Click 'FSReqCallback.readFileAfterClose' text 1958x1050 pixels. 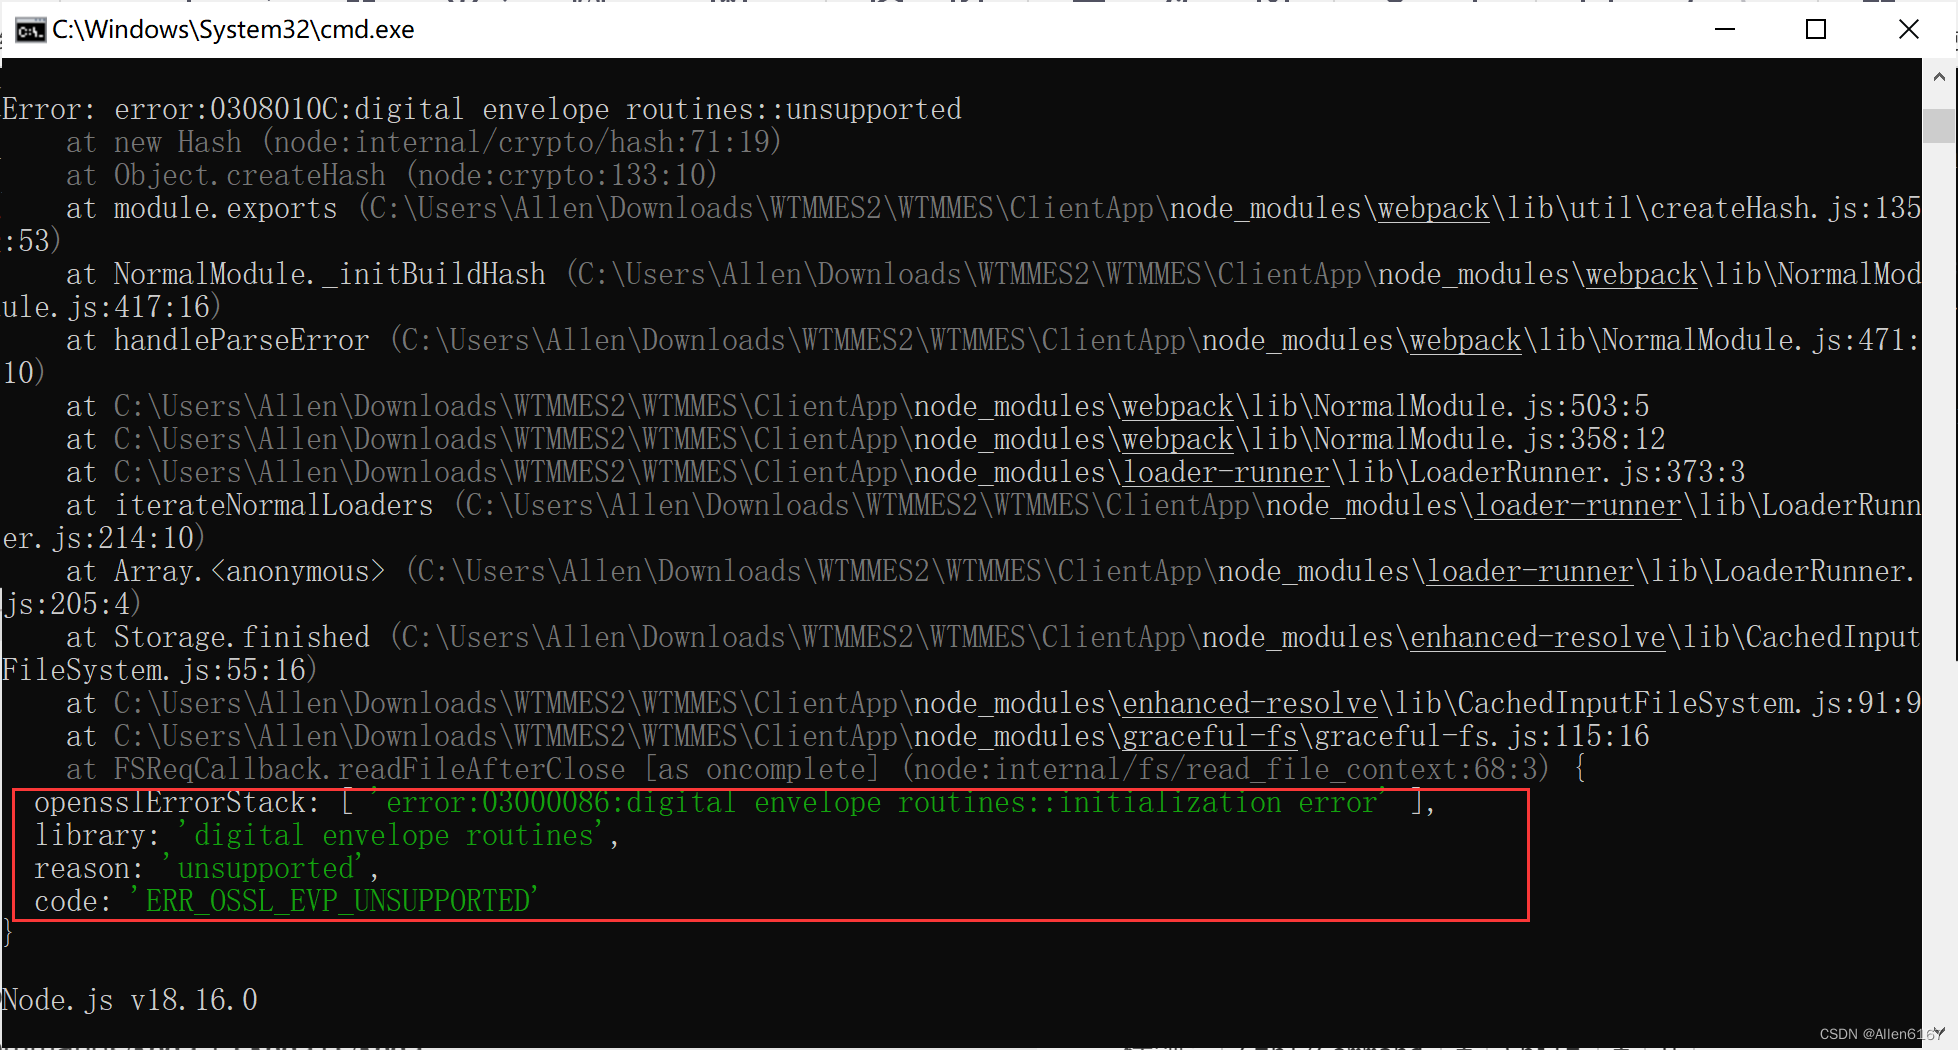[x=369, y=769]
